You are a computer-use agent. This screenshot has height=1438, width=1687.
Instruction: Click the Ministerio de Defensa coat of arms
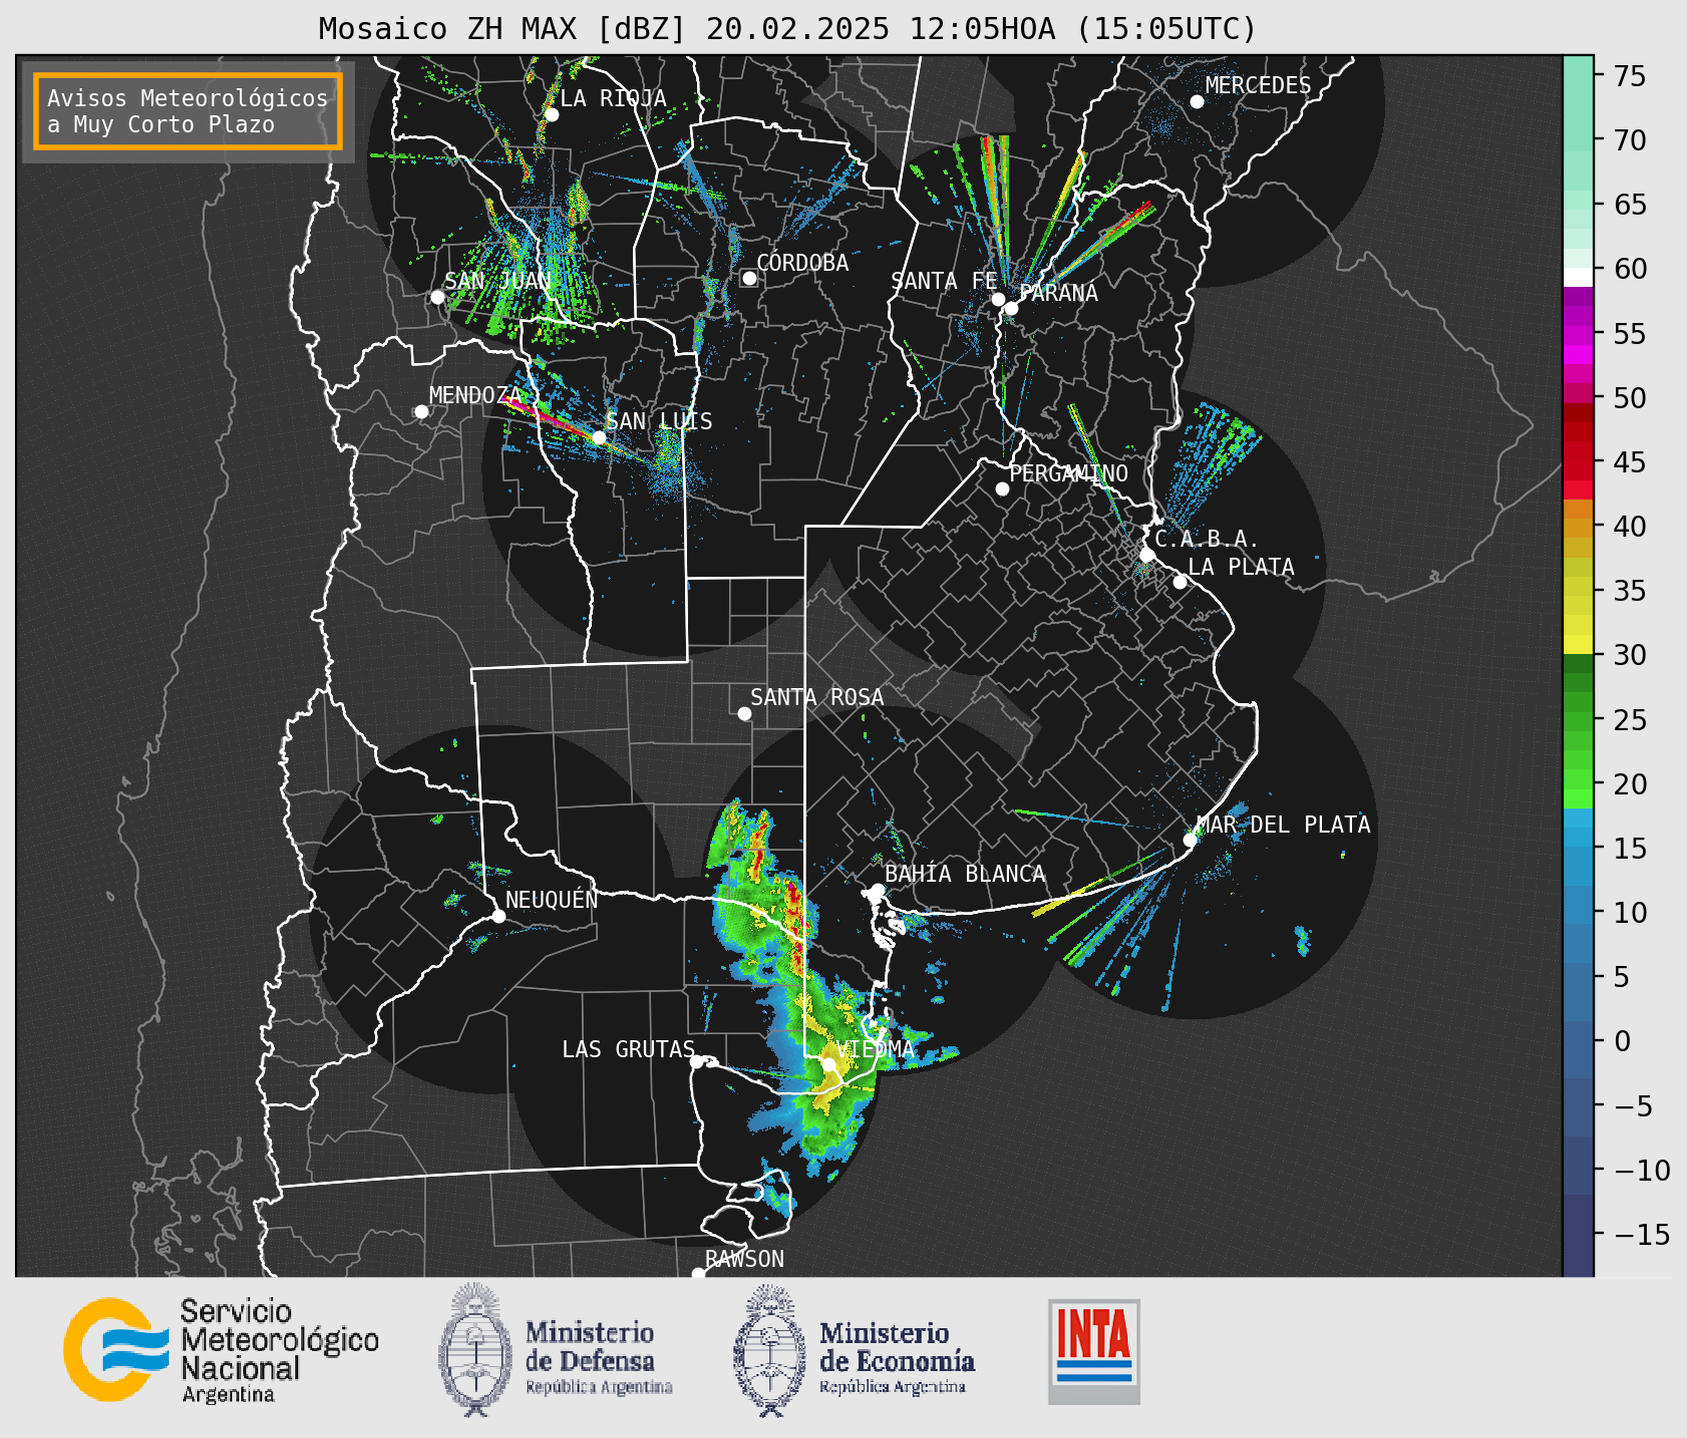[475, 1349]
